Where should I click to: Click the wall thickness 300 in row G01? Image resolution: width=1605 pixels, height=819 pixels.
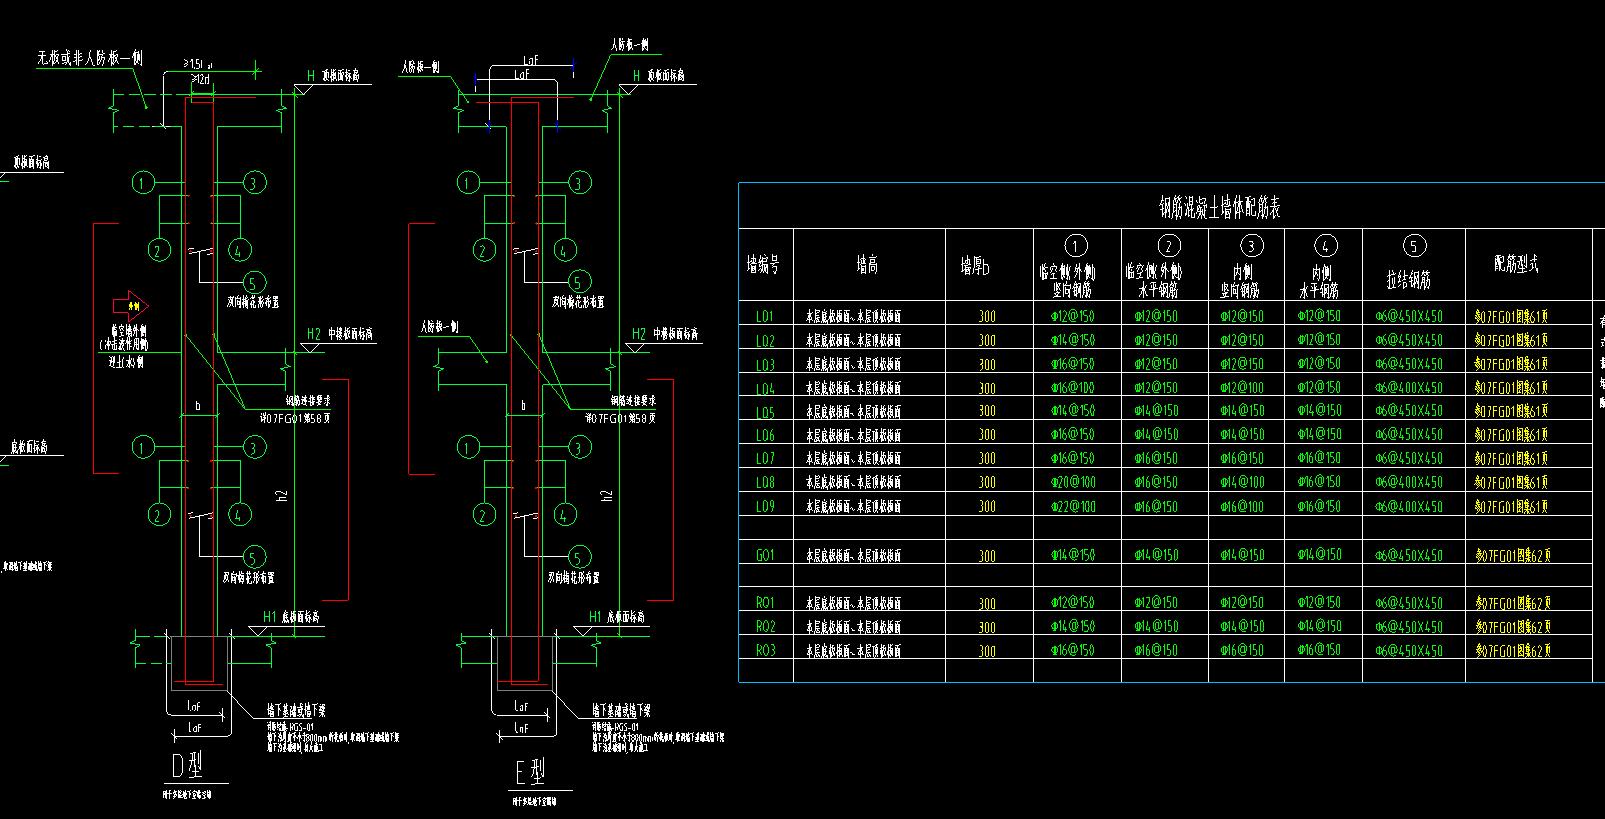987,556
